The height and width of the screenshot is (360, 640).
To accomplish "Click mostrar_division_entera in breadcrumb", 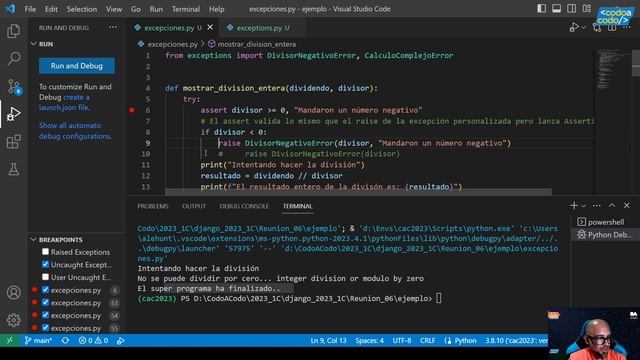I will click(x=256, y=44).
